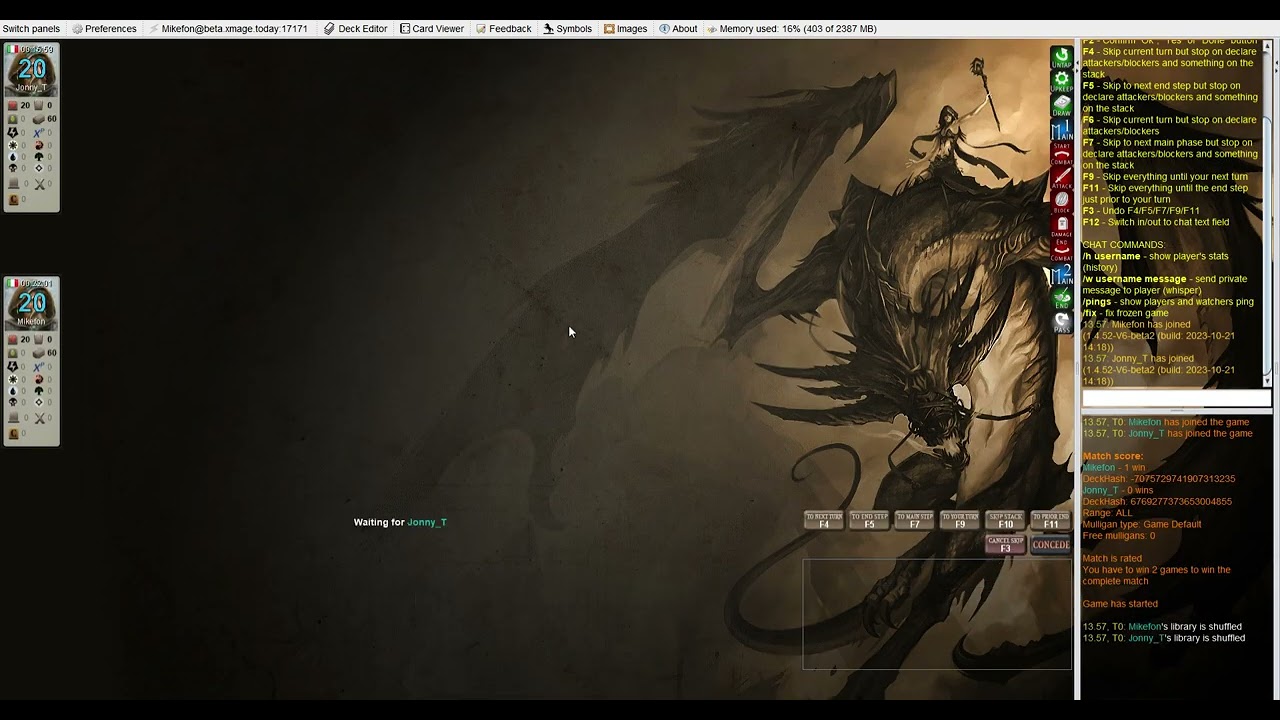Select the End step phase icon
The image size is (1280, 720).
(x=1061, y=298)
